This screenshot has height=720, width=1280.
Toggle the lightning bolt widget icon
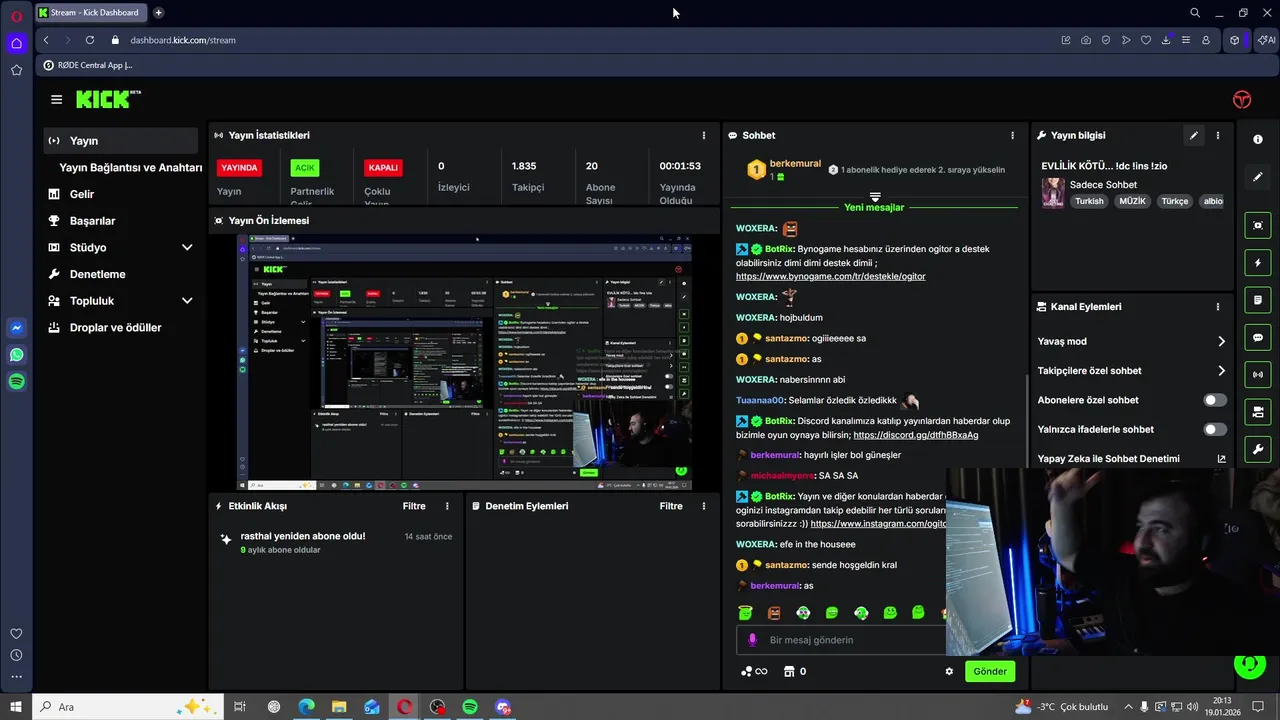(1258, 263)
